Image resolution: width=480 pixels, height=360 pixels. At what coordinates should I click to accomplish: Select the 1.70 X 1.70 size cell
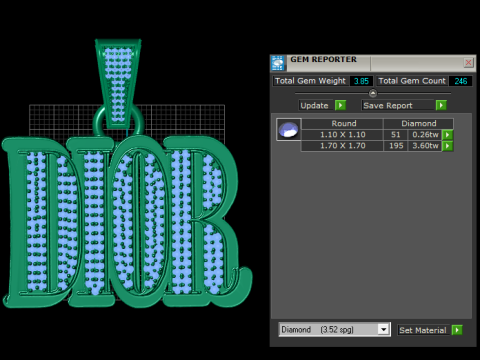pyautogui.click(x=342, y=146)
